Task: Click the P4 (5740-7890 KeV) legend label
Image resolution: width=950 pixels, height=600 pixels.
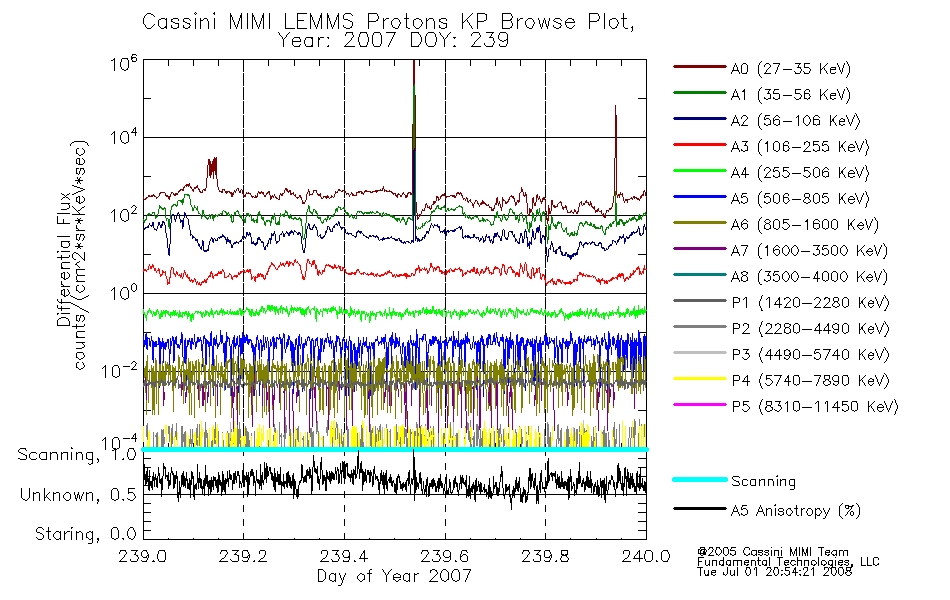Action: (x=810, y=381)
